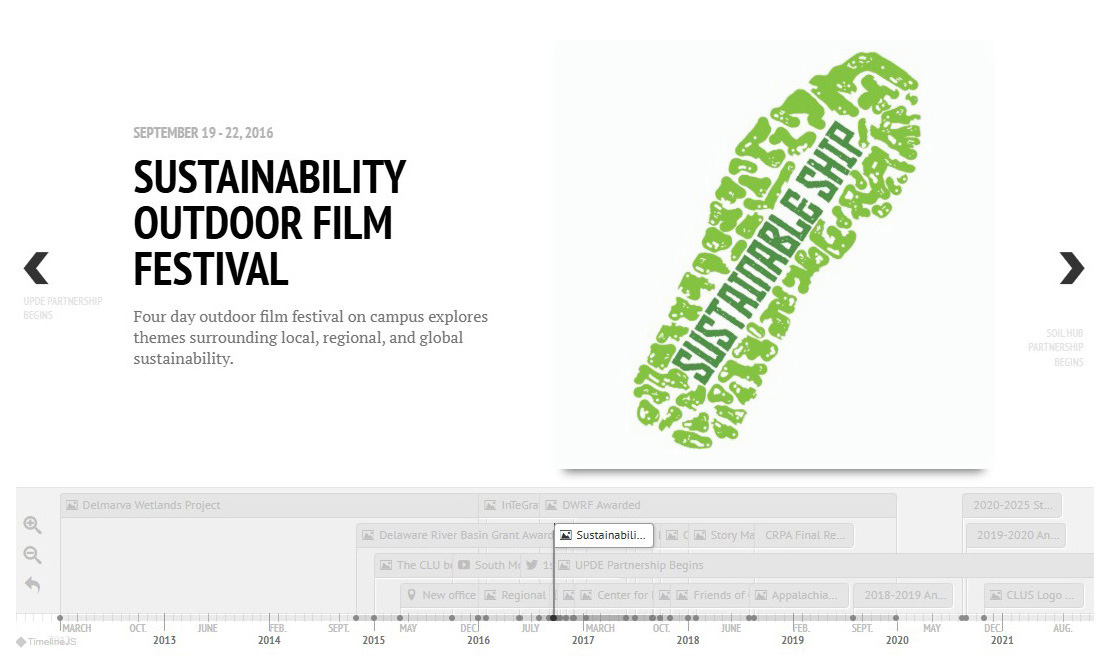
Task: Open the DWRF Awarded timeline event
Action: point(600,505)
